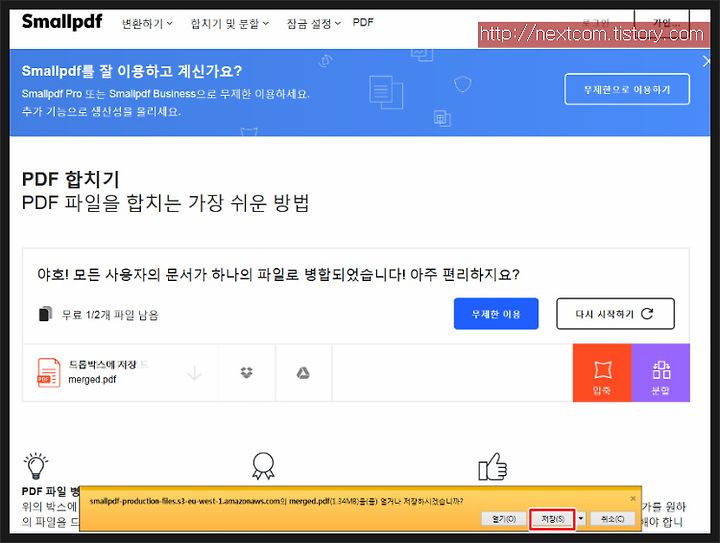The image size is (720, 543).
Task: Close the blue promotional banner
Action: (706, 62)
